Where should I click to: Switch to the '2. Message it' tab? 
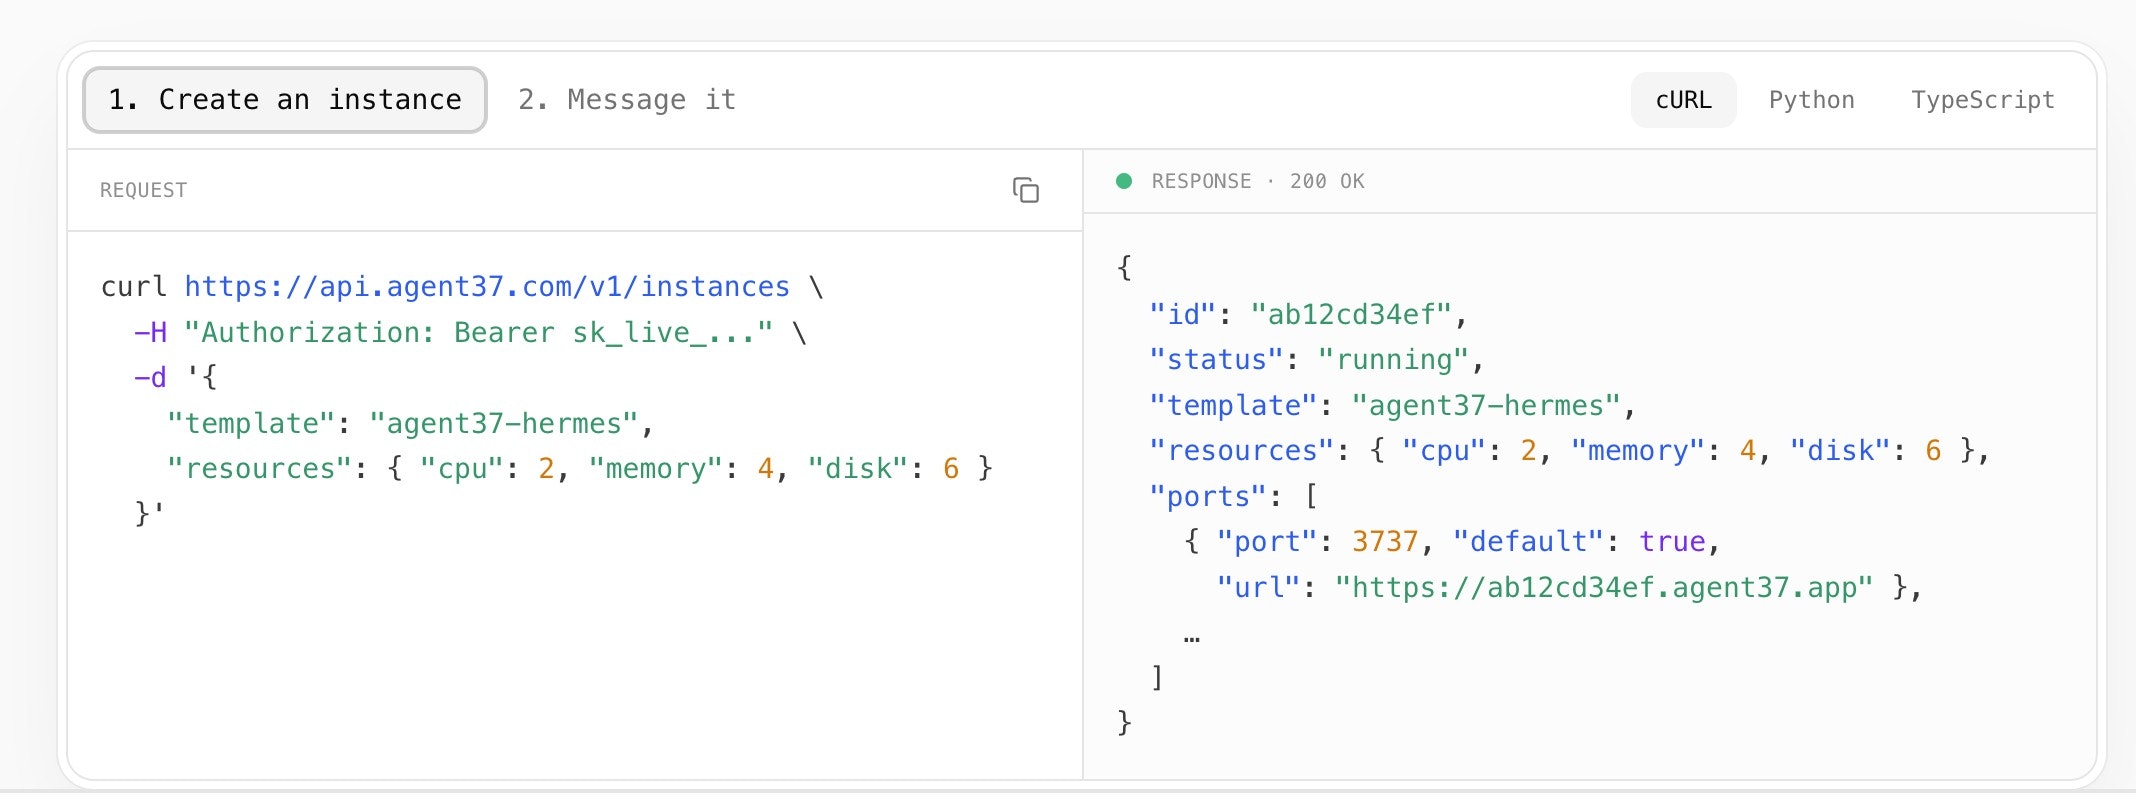(x=627, y=100)
